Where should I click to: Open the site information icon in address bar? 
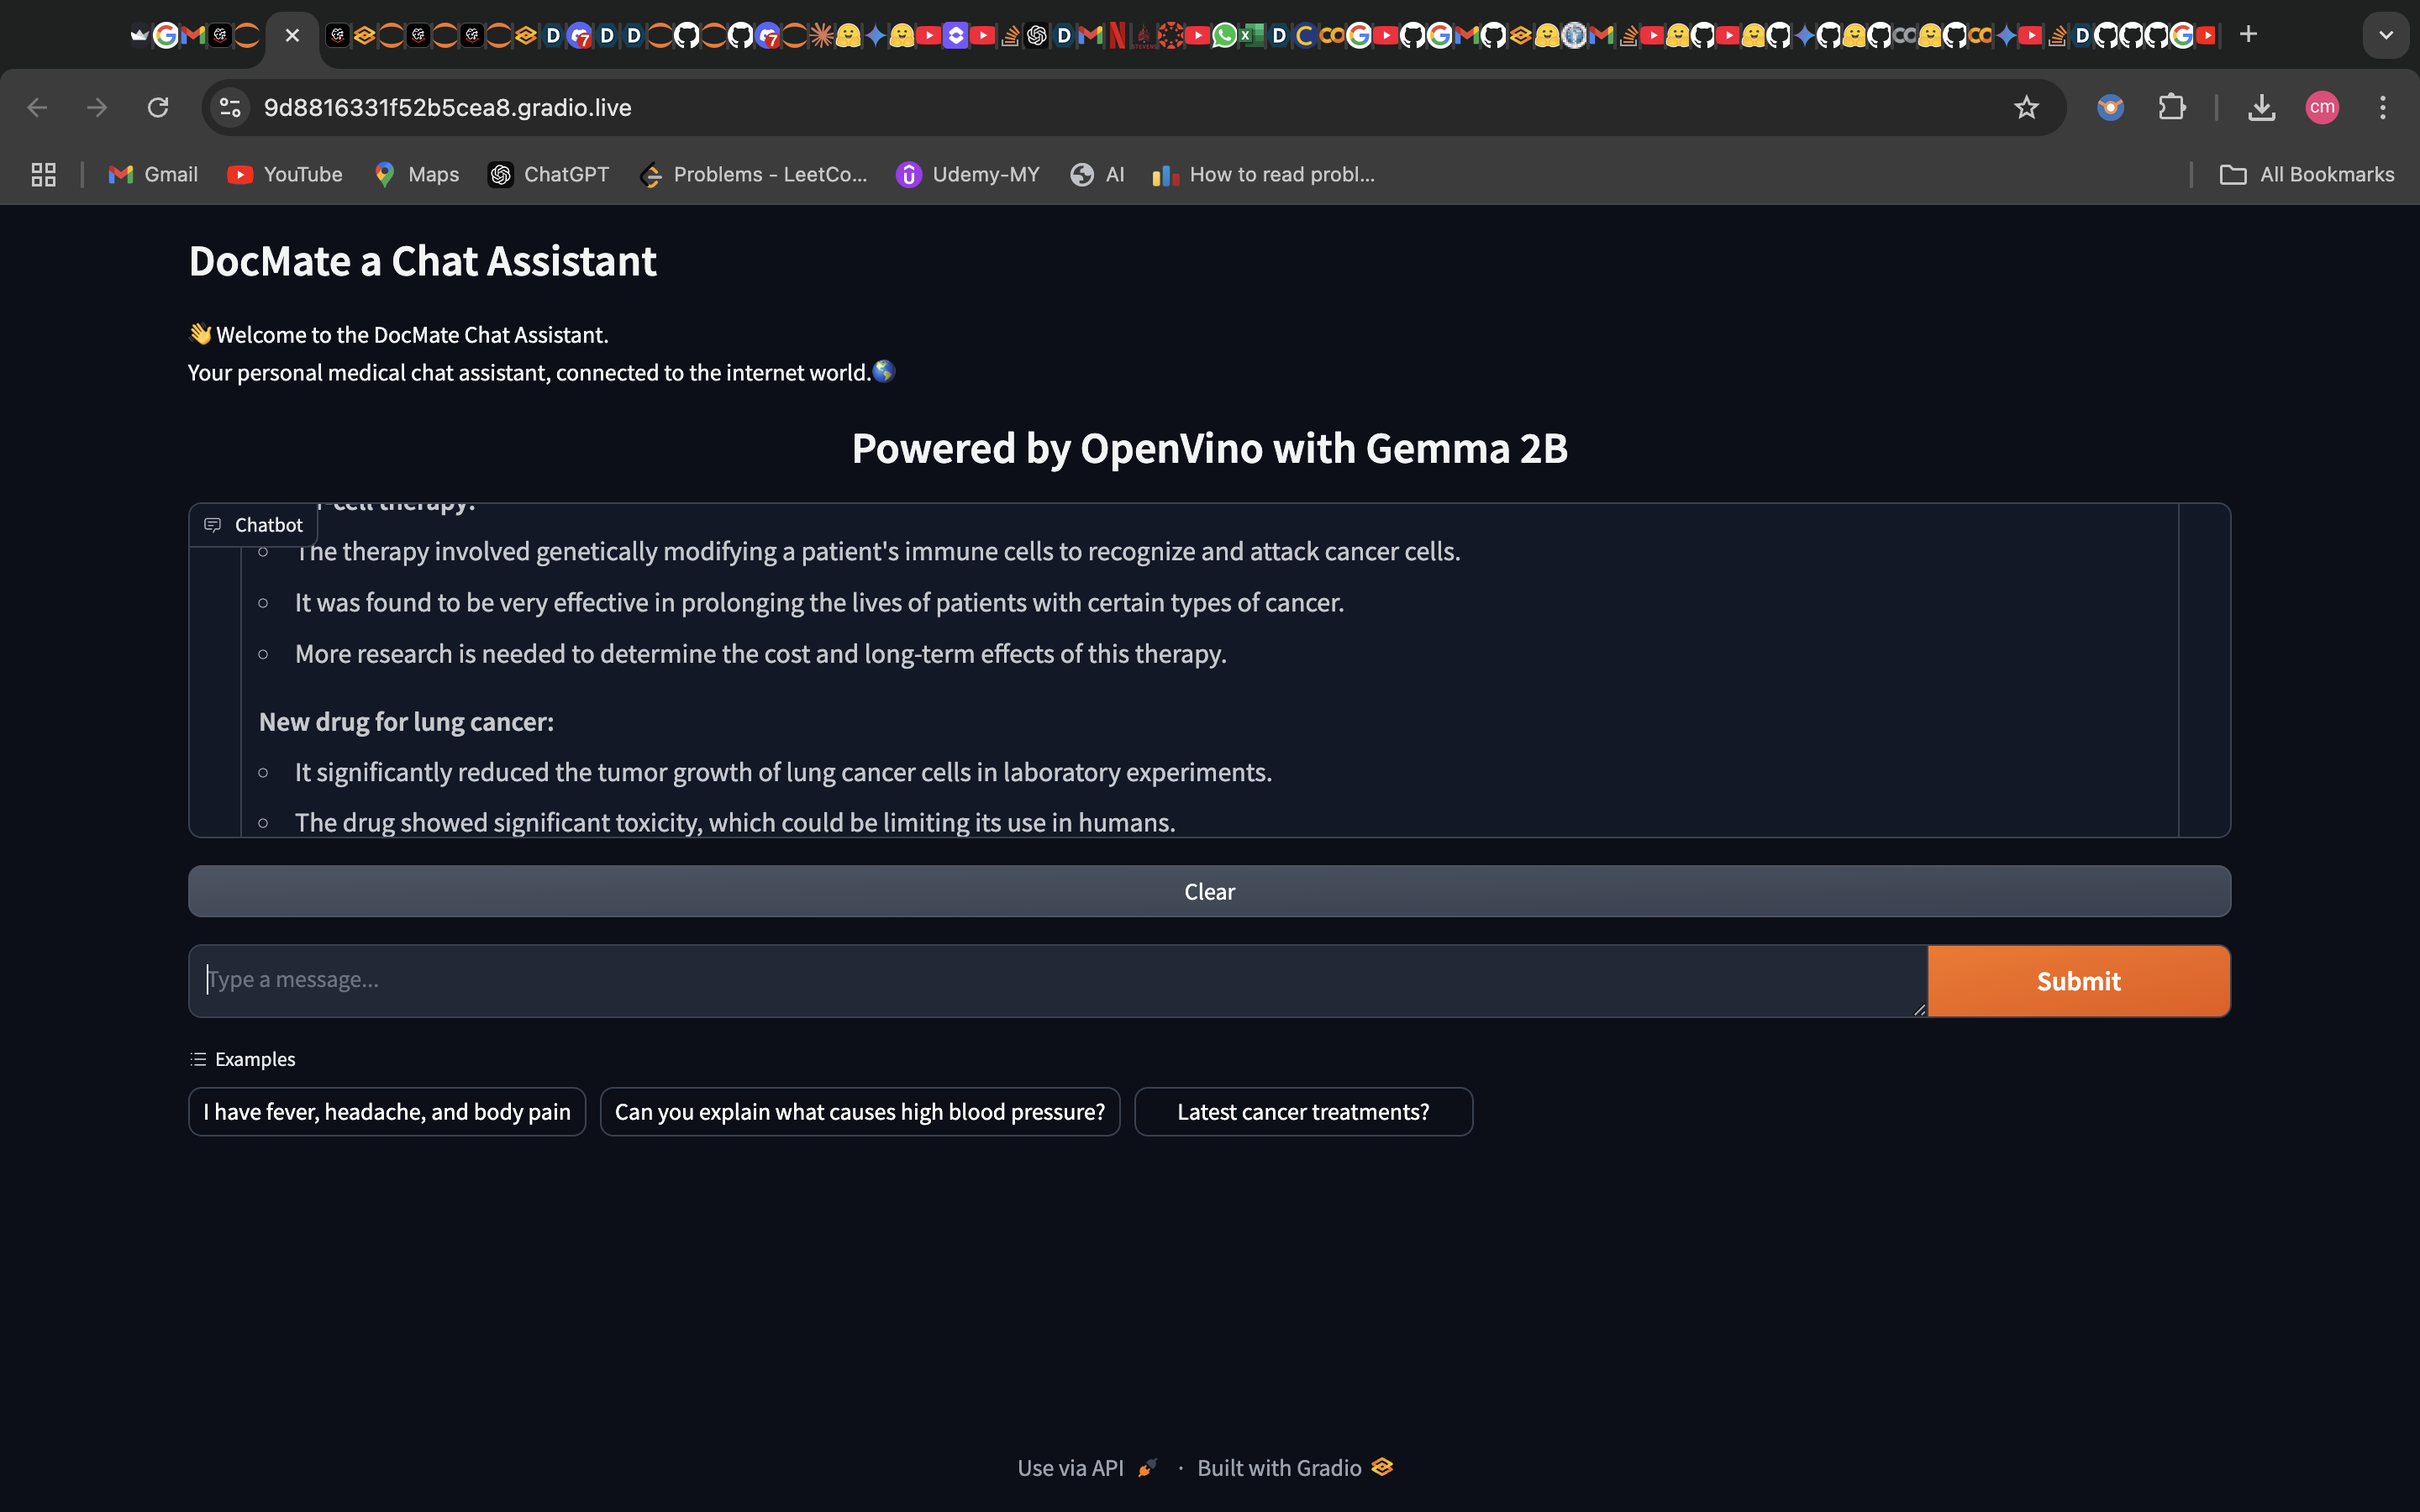(231, 107)
